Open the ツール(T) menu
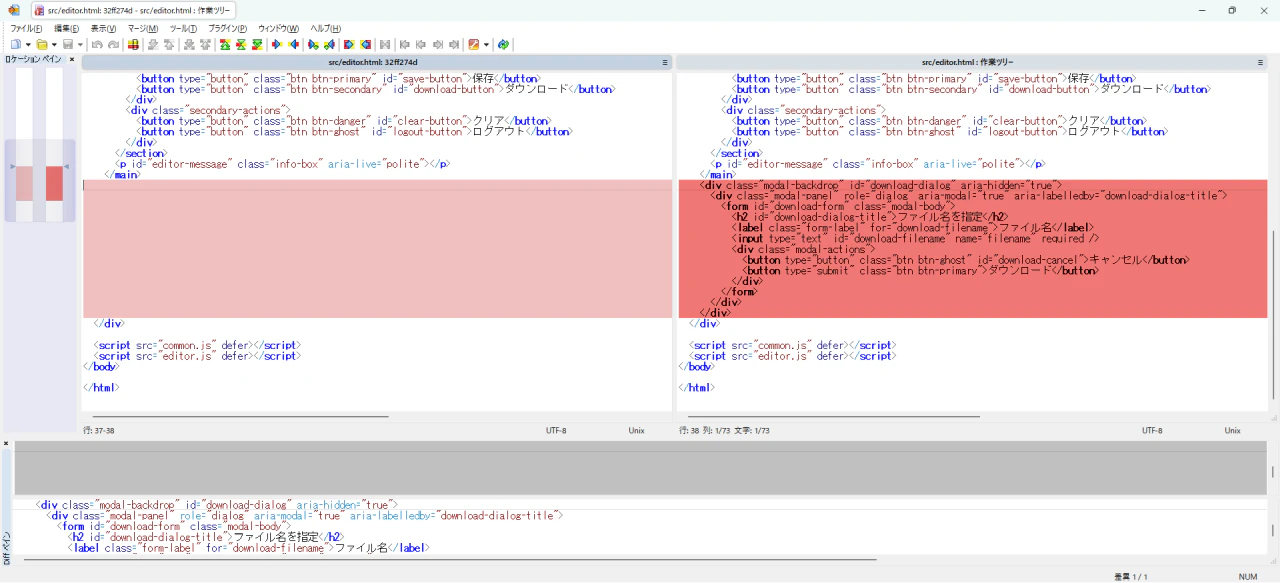Viewport: 1280px width, 583px height. [183, 28]
